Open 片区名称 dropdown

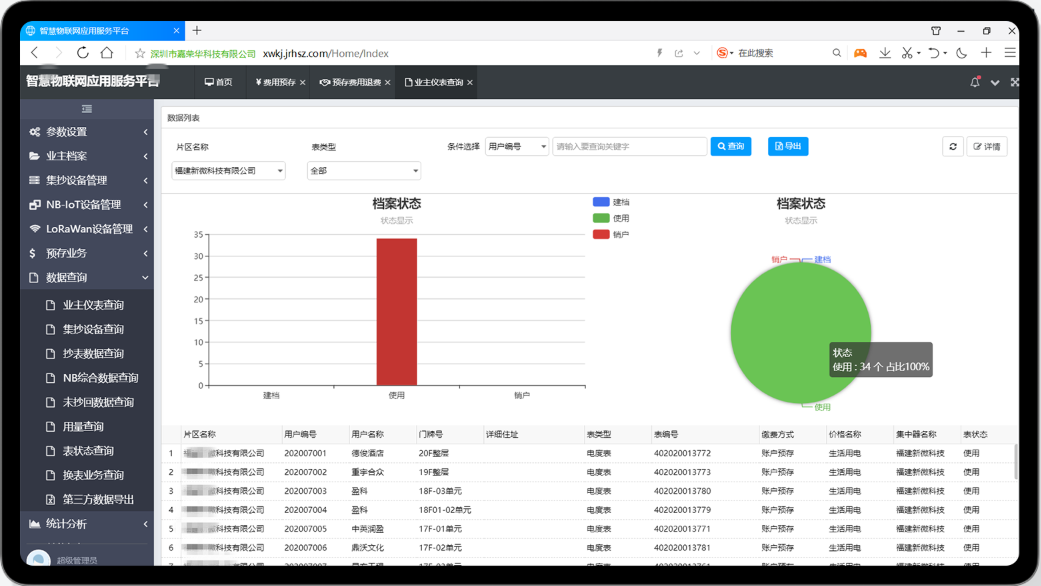228,171
